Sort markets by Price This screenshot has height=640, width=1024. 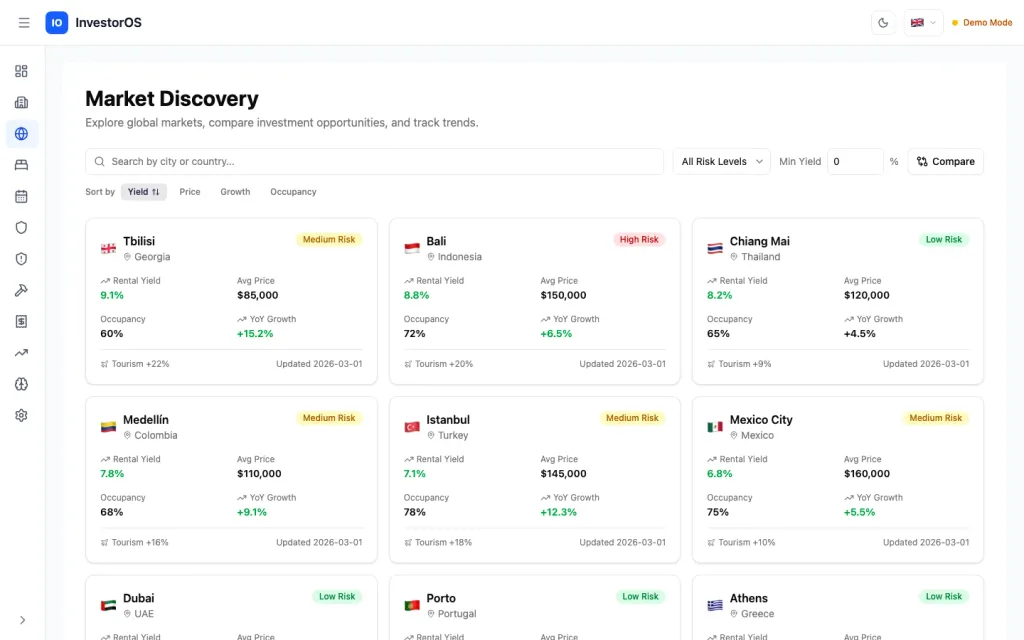pyautogui.click(x=190, y=192)
